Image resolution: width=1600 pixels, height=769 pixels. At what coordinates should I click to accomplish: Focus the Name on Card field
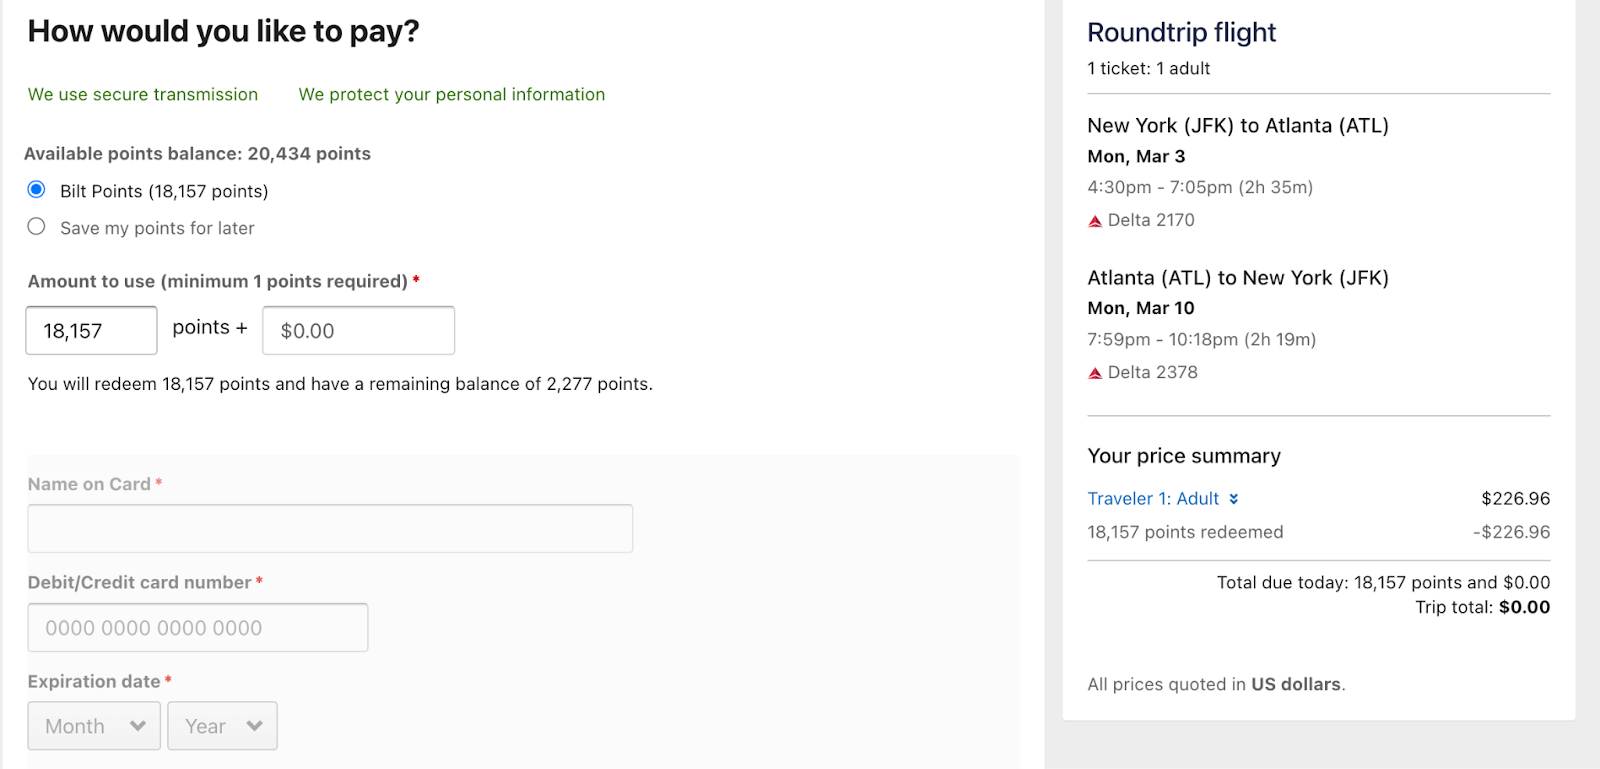tap(330, 529)
